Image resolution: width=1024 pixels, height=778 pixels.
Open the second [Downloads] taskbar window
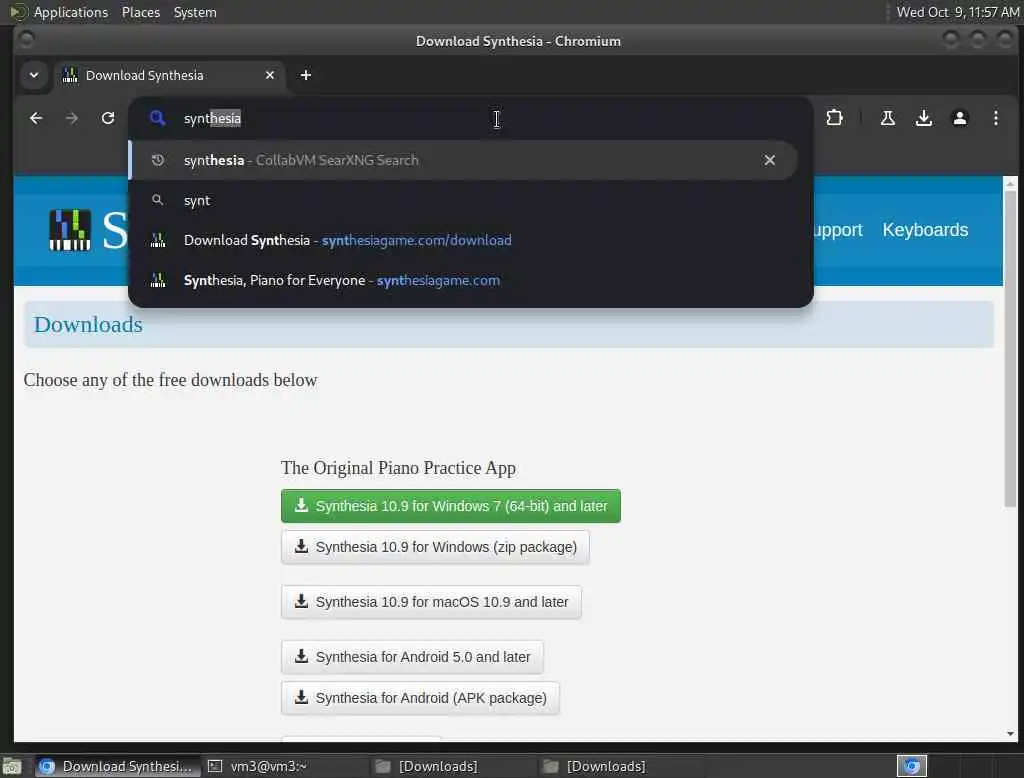click(x=621, y=766)
